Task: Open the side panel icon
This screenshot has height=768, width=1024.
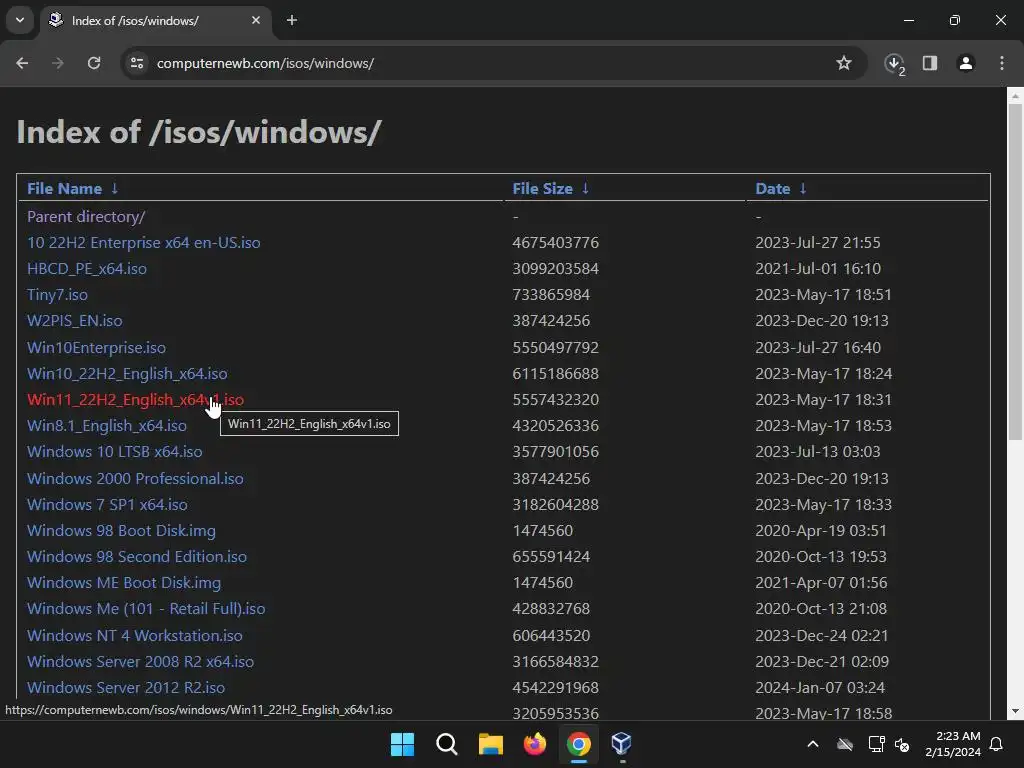Action: coord(930,63)
